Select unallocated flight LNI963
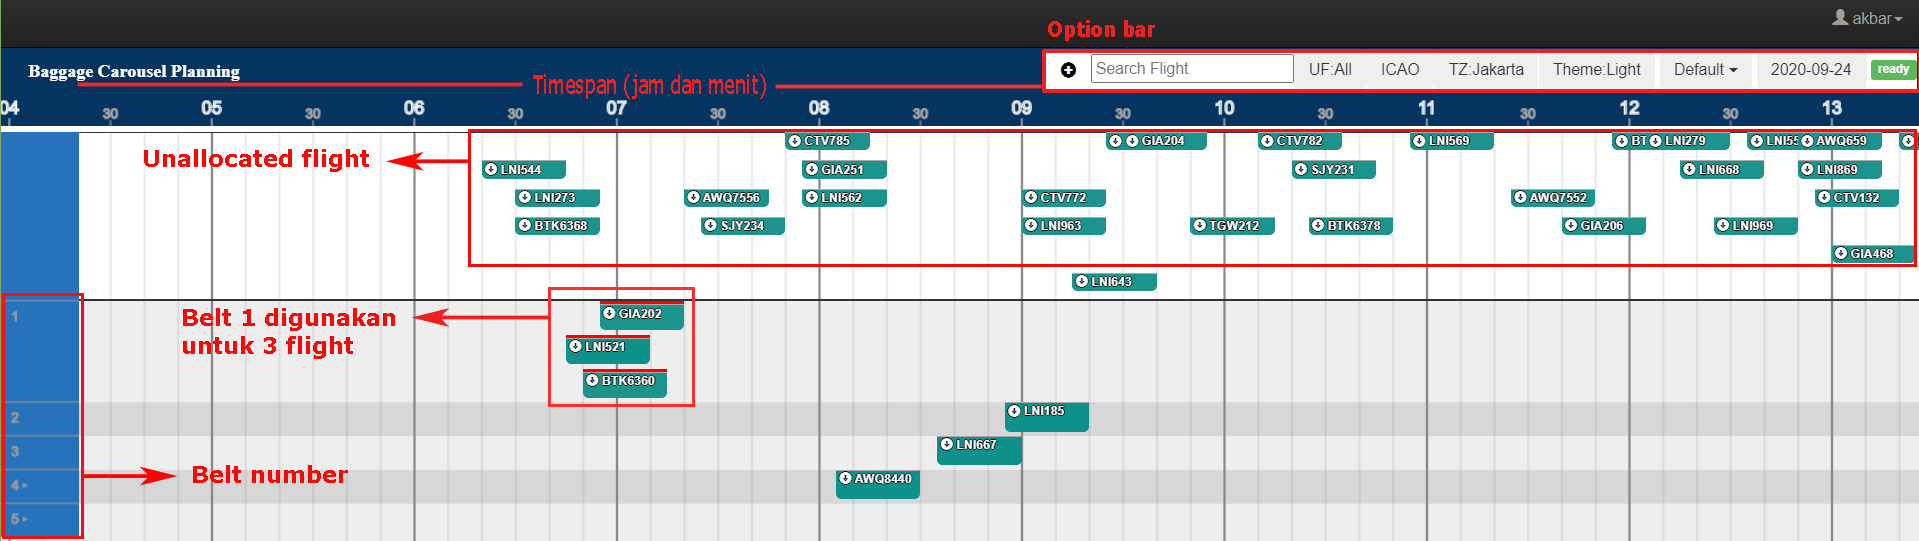The image size is (1919, 541). pyautogui.click(x=1064, y=226)
